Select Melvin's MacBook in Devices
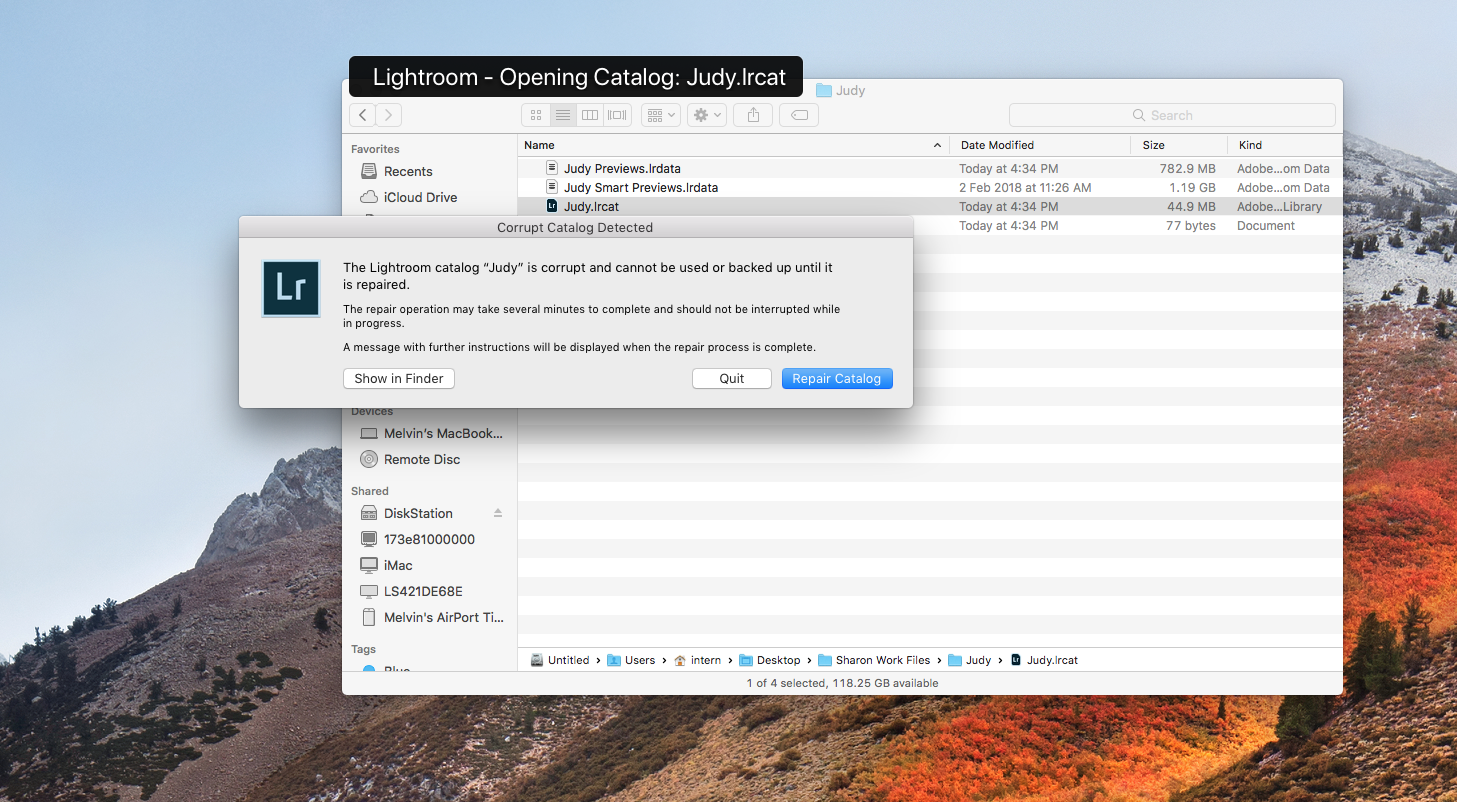 pyautogui.click(x=430, y=433)
